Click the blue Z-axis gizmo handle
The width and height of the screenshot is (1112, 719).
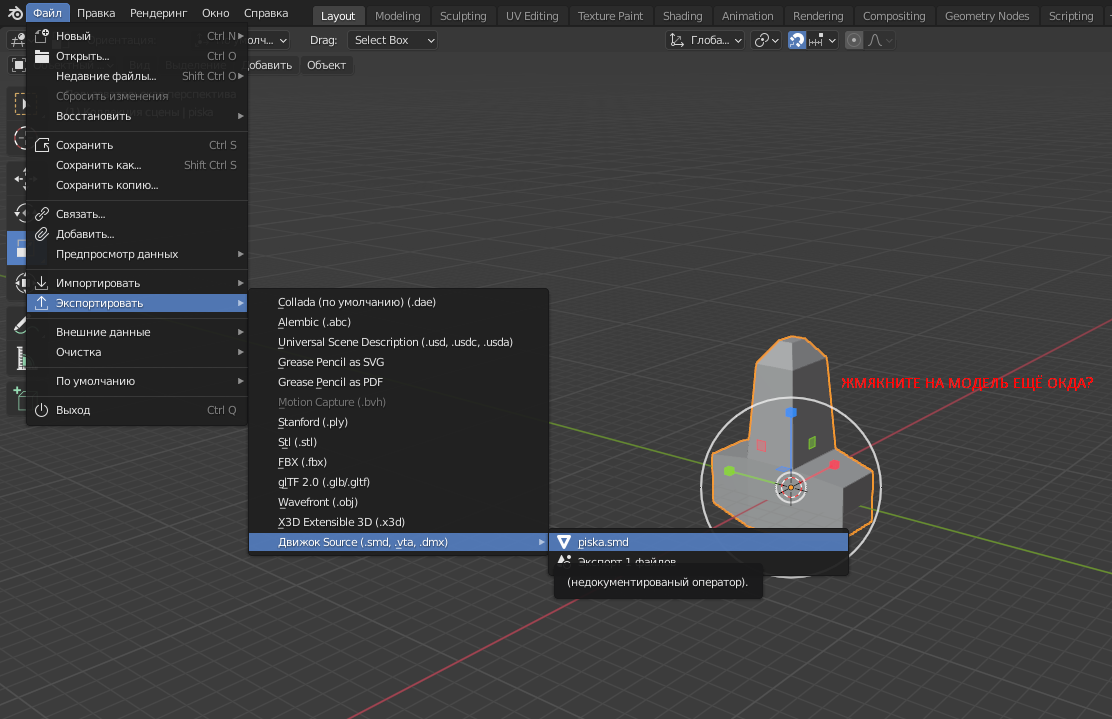791,412
